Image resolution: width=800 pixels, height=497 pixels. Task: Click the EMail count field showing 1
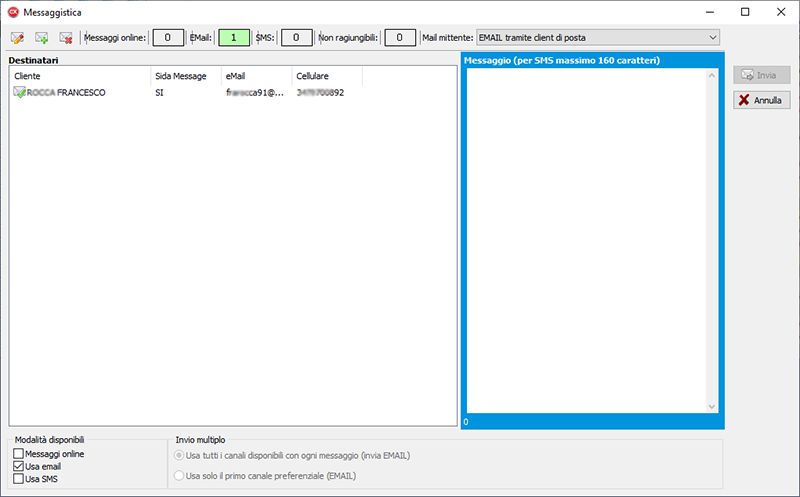[x=233, y=38]
